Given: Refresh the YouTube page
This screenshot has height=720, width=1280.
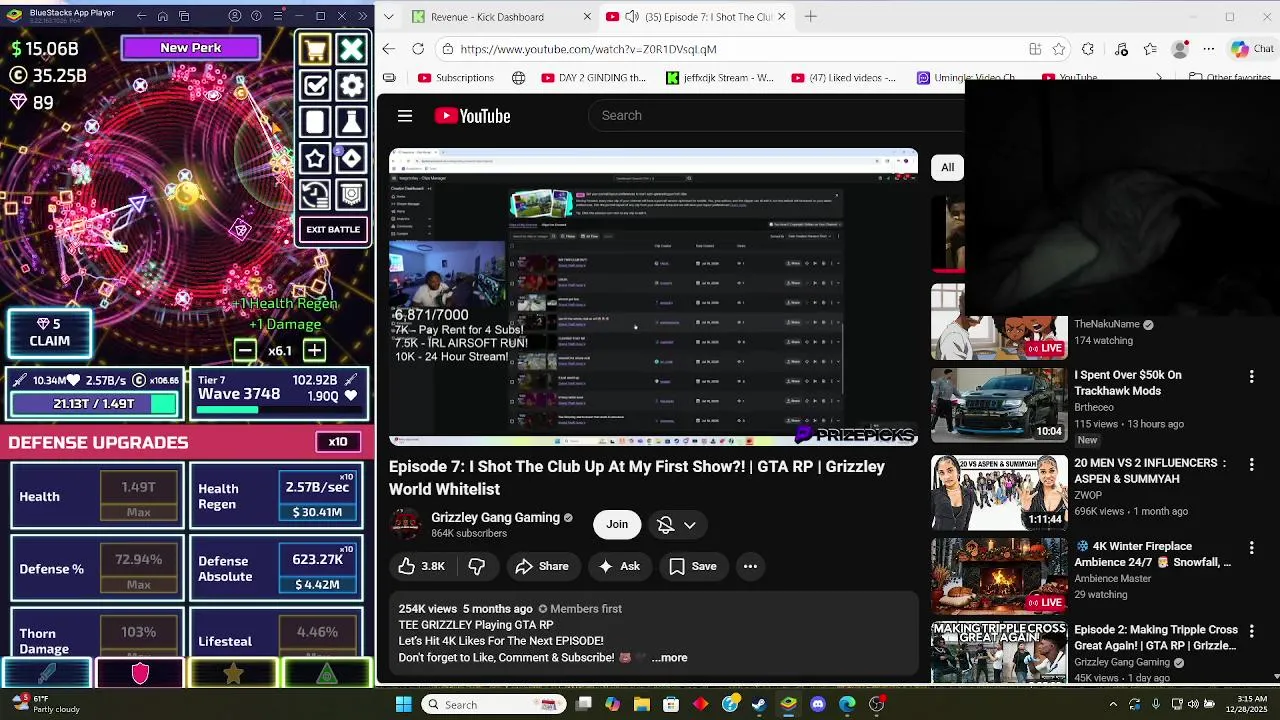Looking at the screenshot, I should click(x=418, y=49).
